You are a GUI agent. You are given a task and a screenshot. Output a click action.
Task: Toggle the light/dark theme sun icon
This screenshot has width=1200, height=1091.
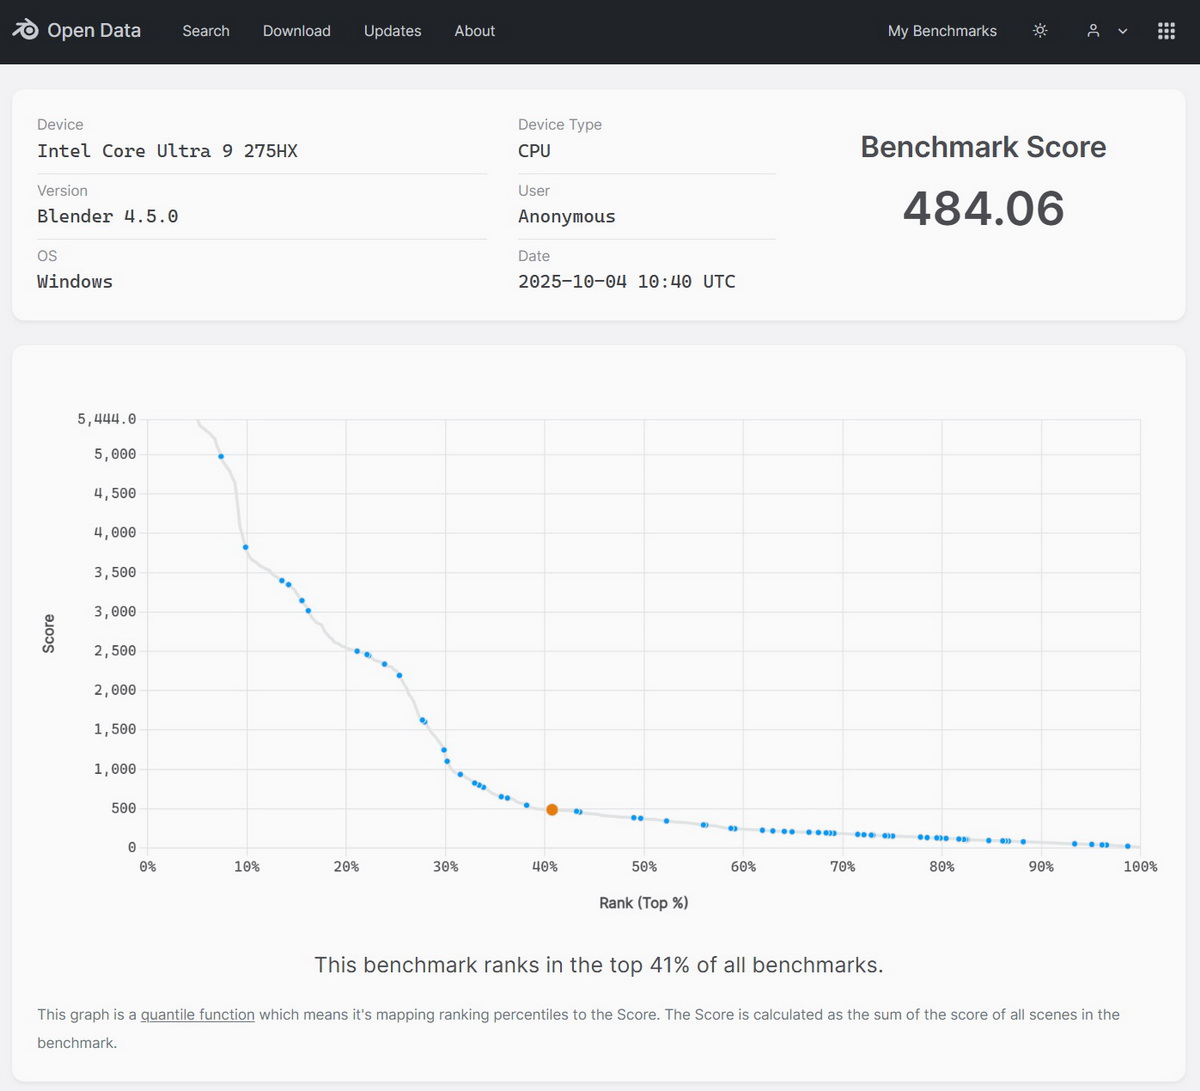click(x=1040, y=31)
